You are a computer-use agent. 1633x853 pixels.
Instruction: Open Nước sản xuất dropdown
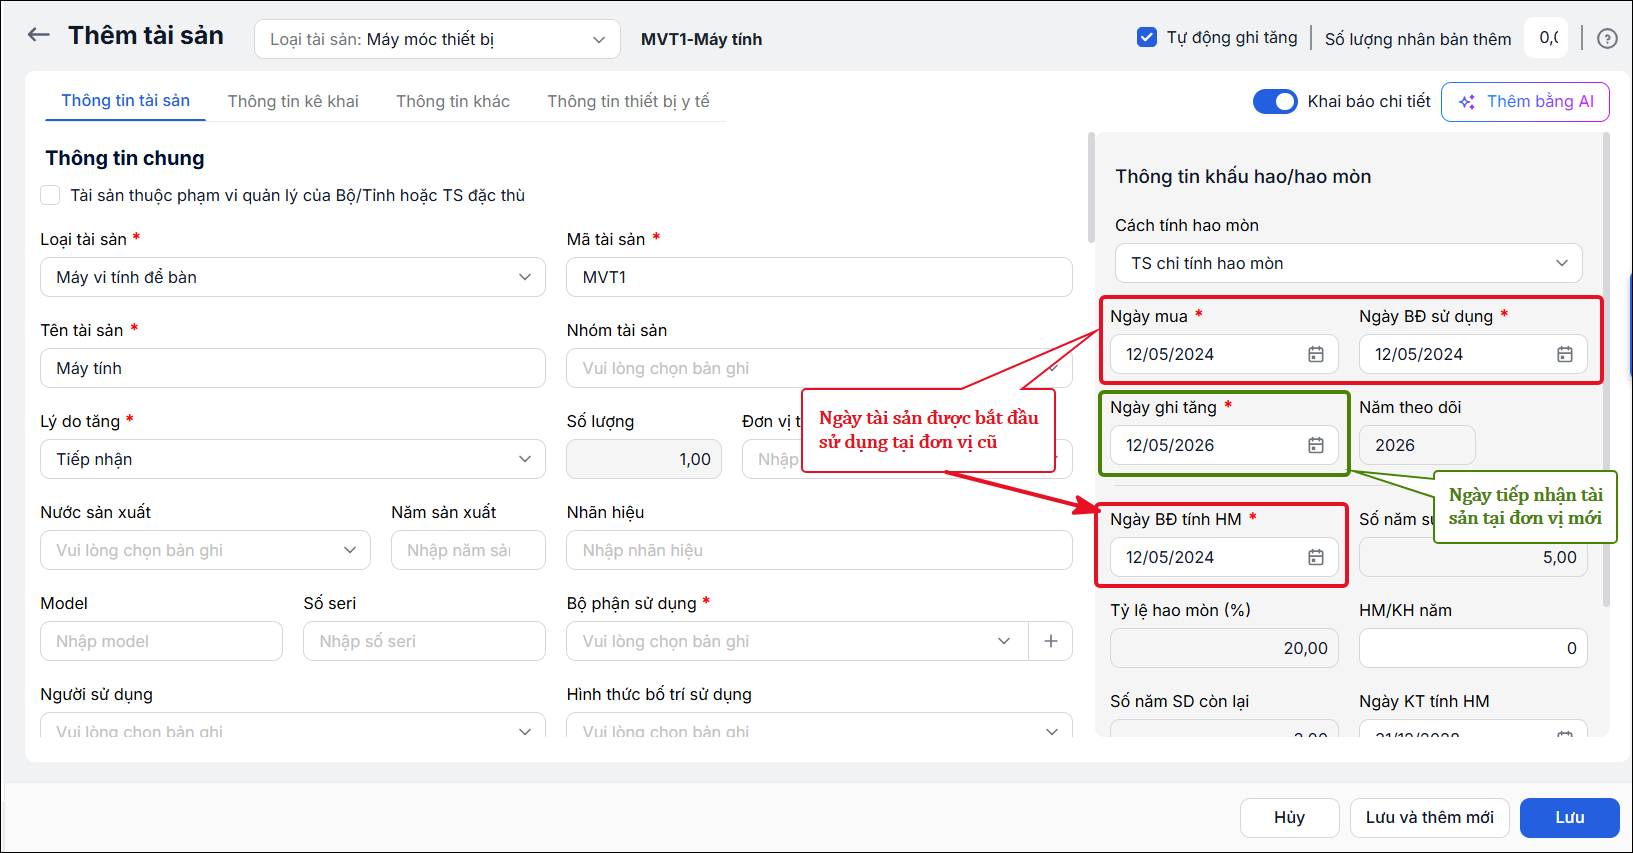(205, 550)
